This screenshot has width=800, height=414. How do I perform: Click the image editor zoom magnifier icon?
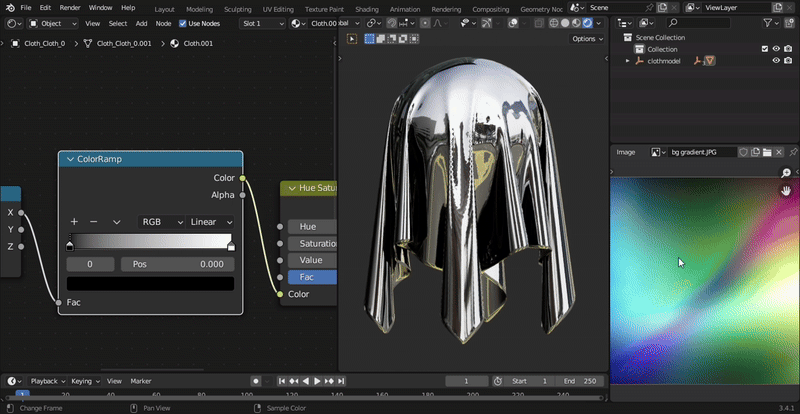point(786,173)
